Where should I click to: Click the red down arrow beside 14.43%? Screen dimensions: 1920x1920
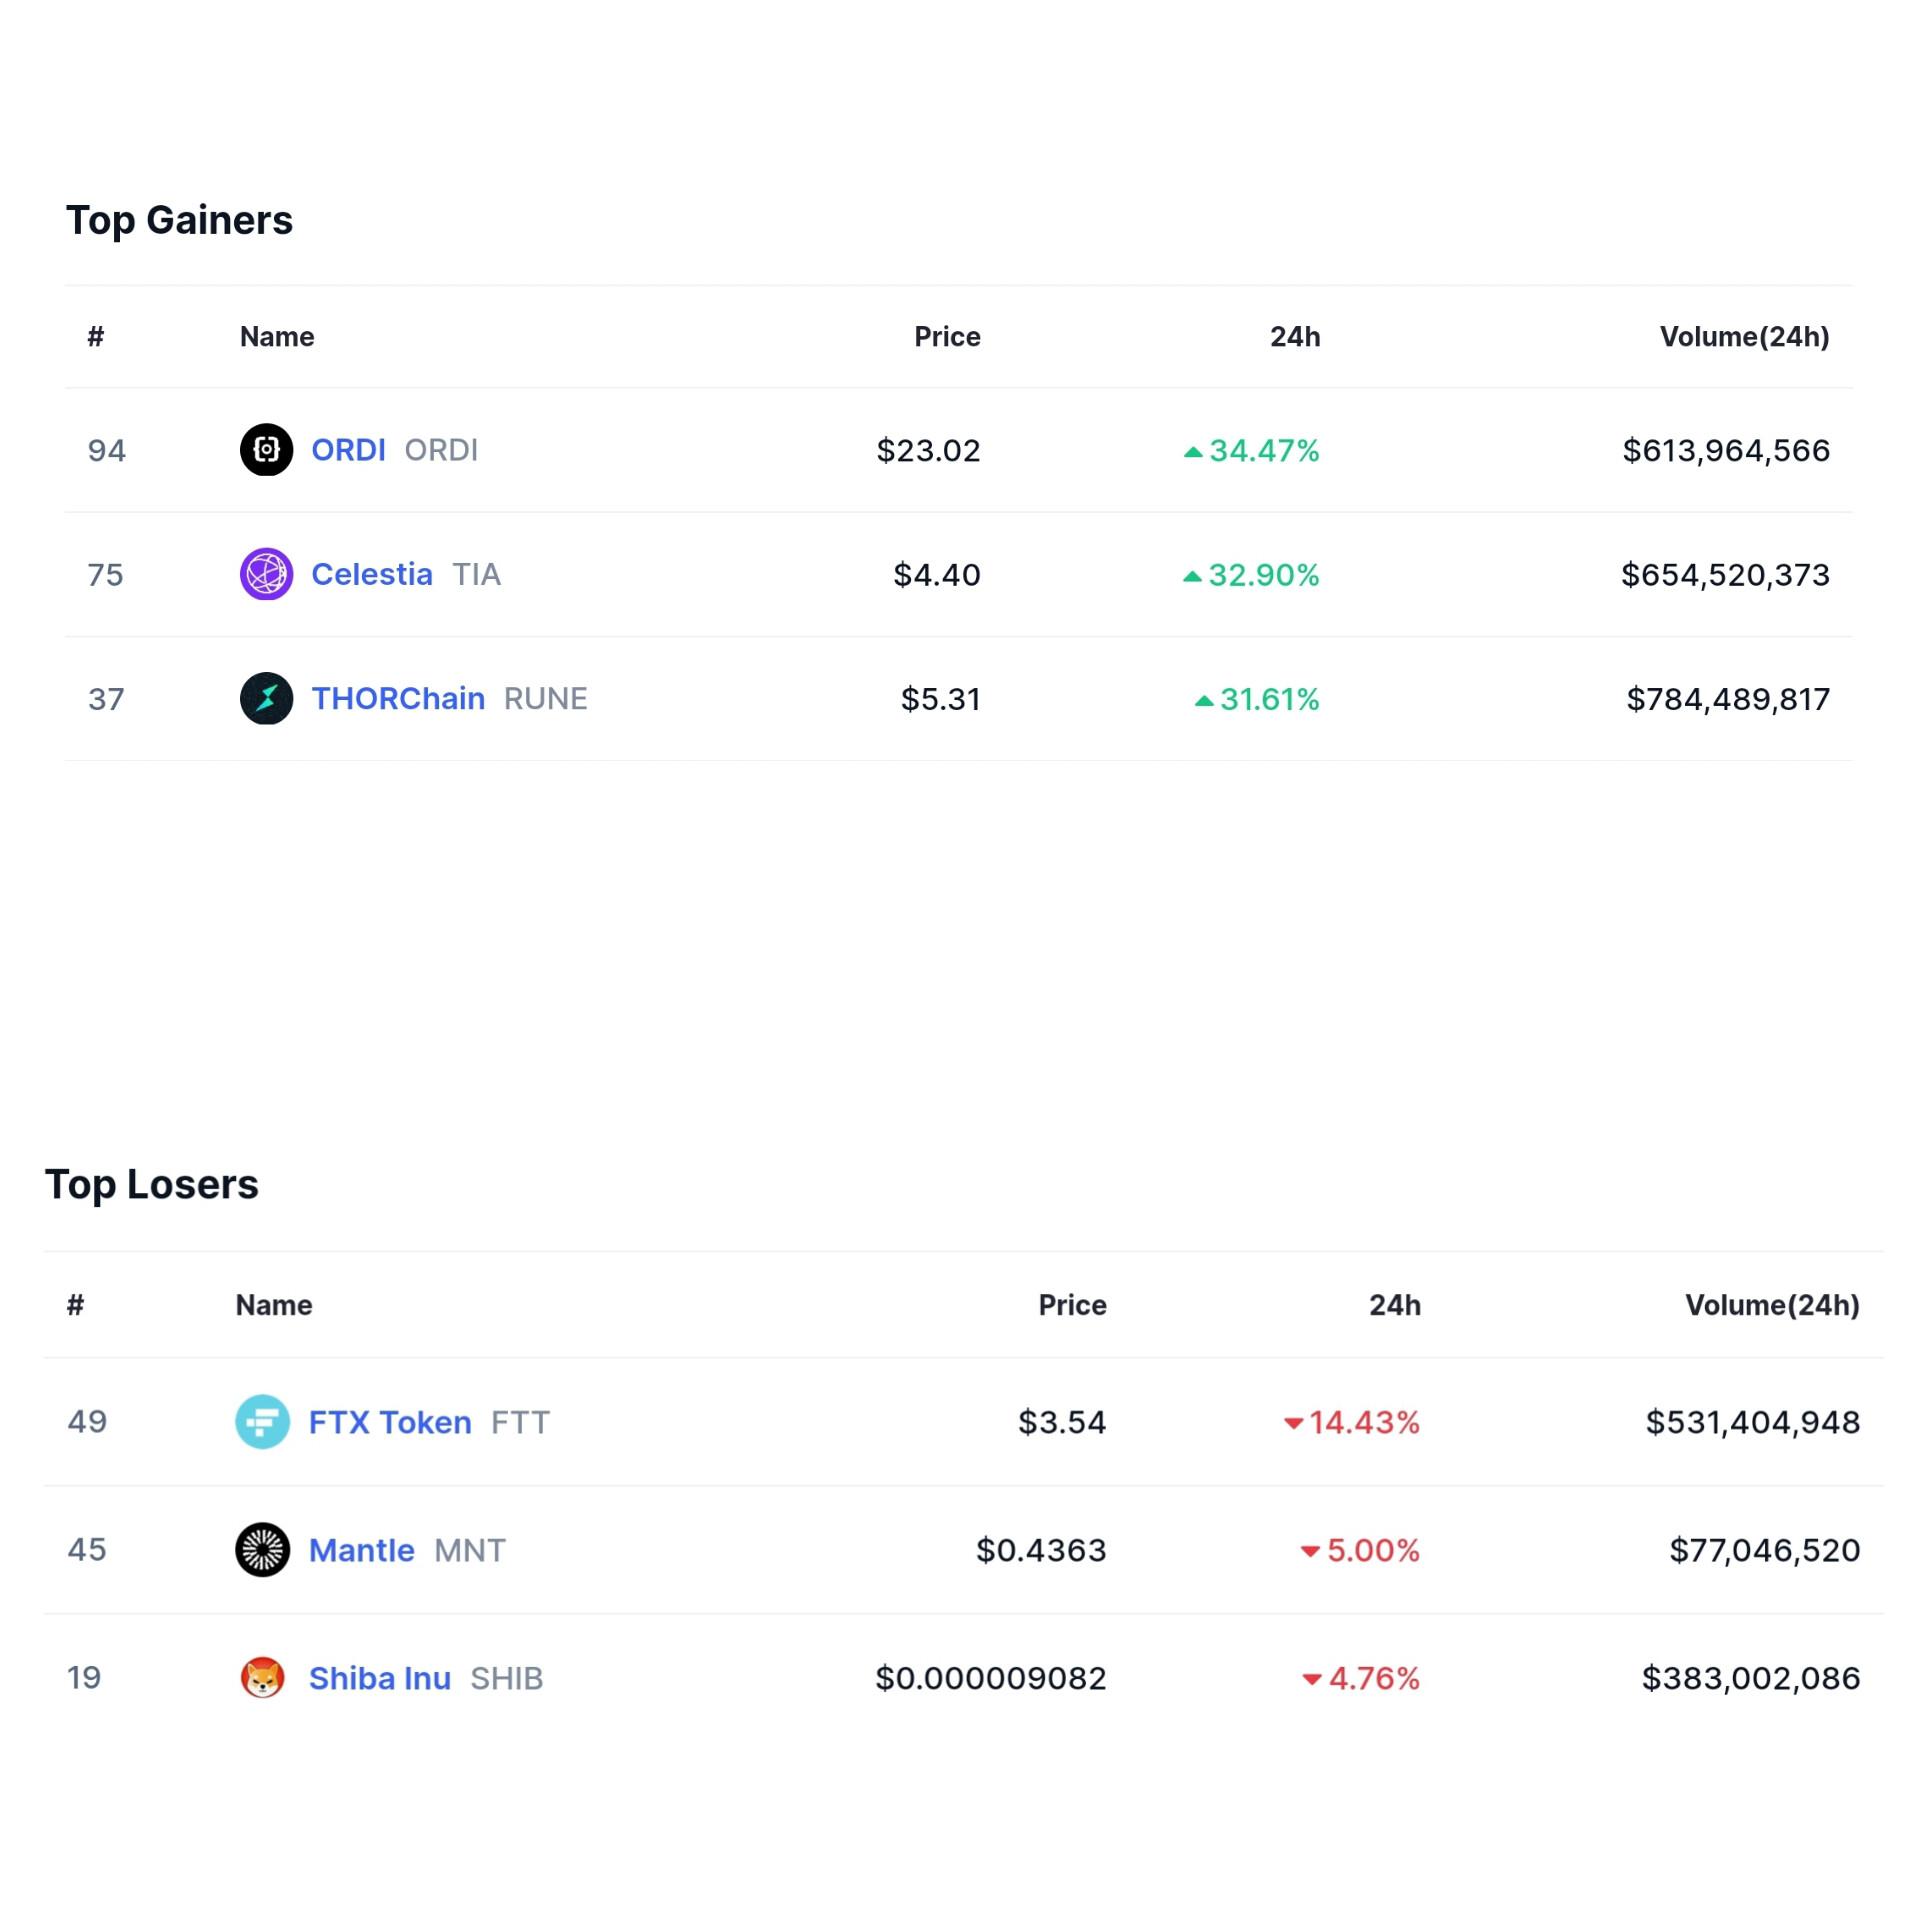coord(1293,1423)
